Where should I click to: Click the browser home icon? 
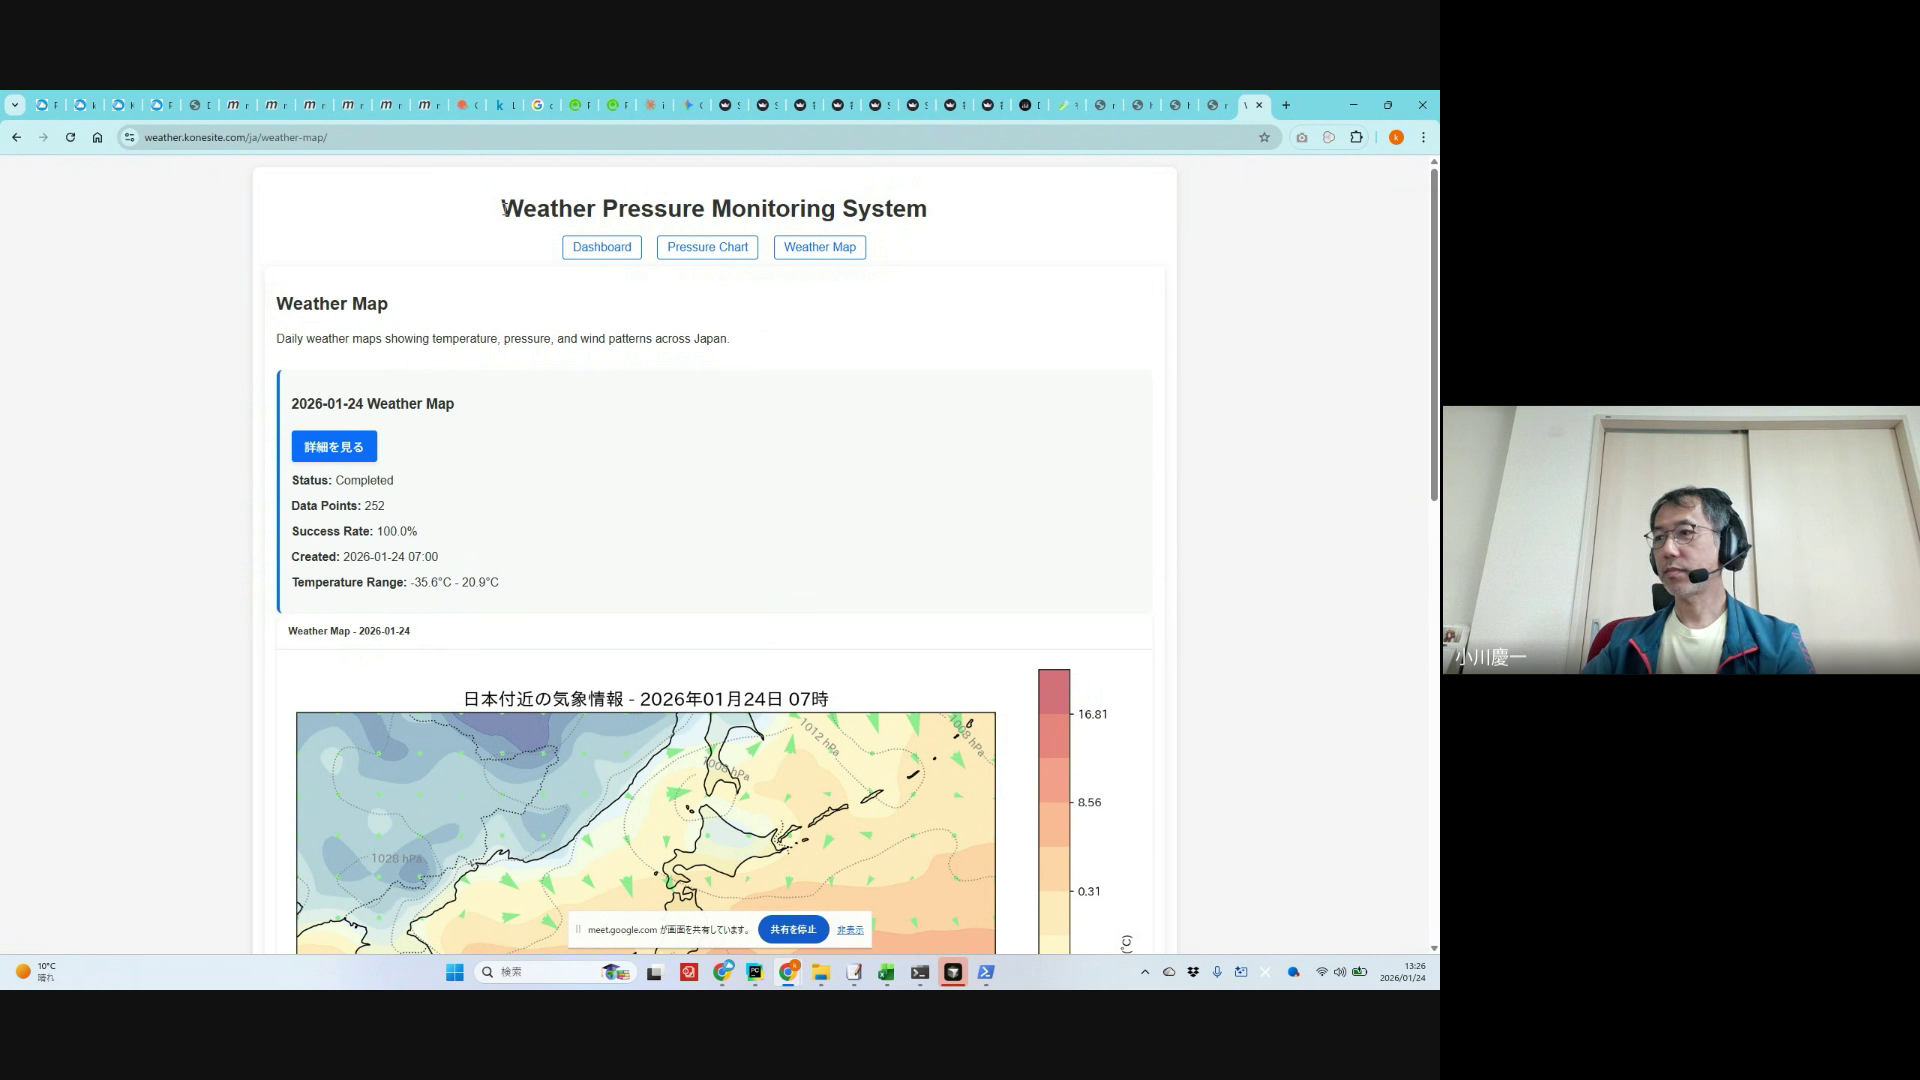pos(97,137)
